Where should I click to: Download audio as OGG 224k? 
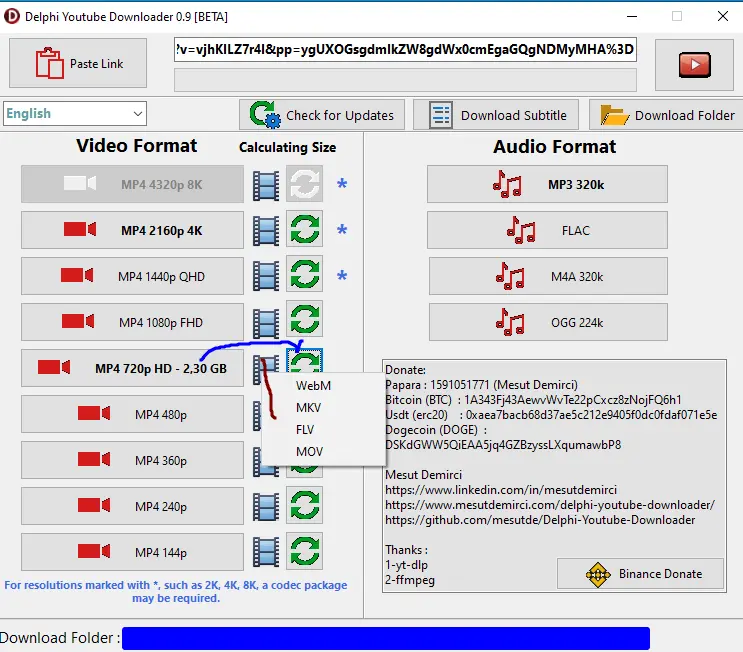(x=548, y=322)
